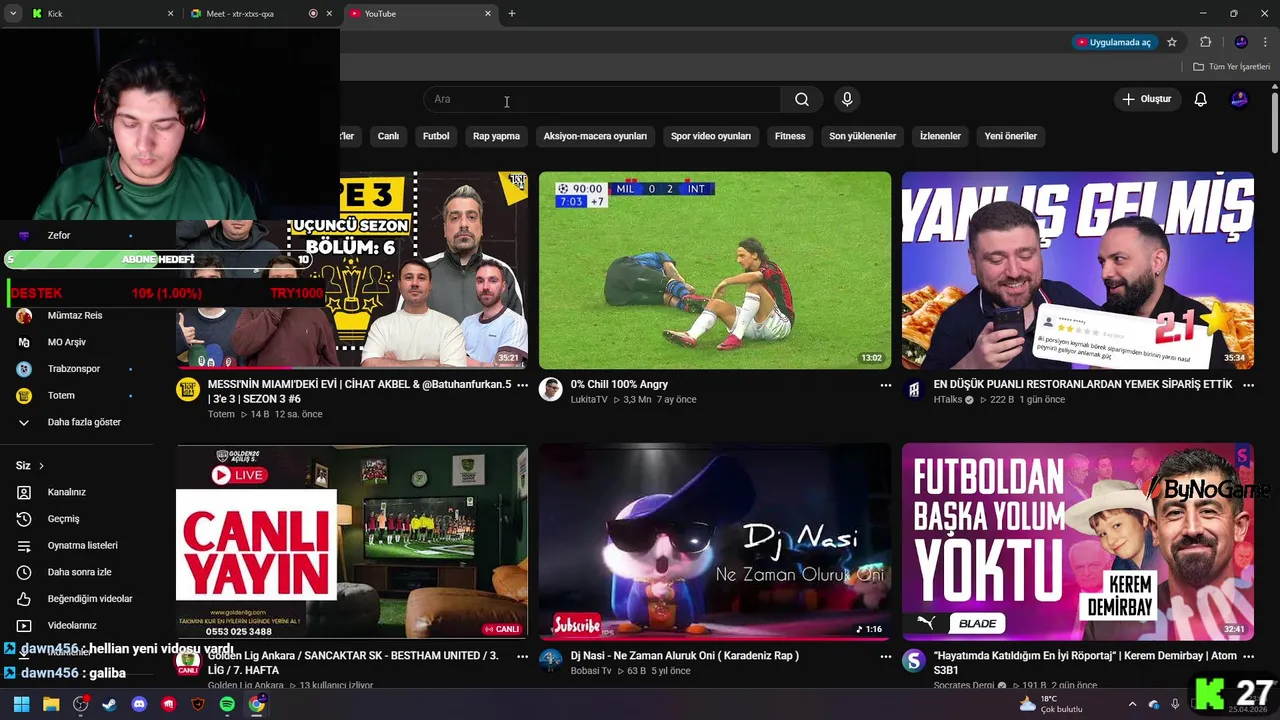Open the YouTube notifications bell
This screenshot has height=720, width=1280.
click(x=1200, y=99)
